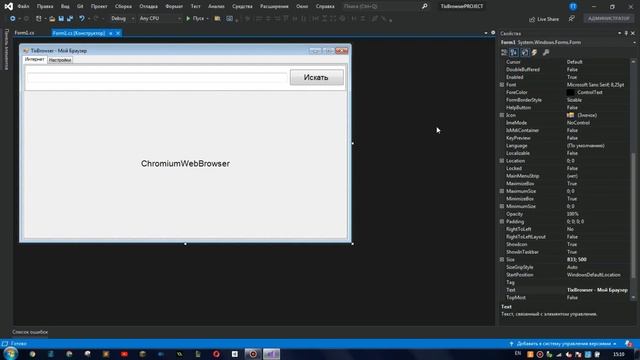The width and height of the screenshot is (640, 360).
Task: Open the document tabs list dropdown arrow
Action: point(486,33)
